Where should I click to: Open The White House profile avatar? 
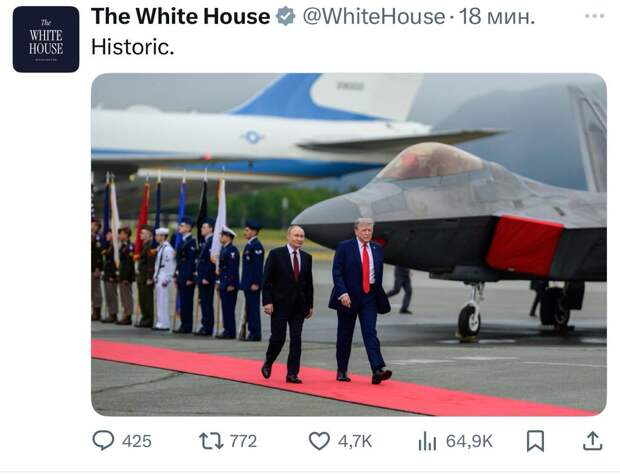[x=46, y=39]
